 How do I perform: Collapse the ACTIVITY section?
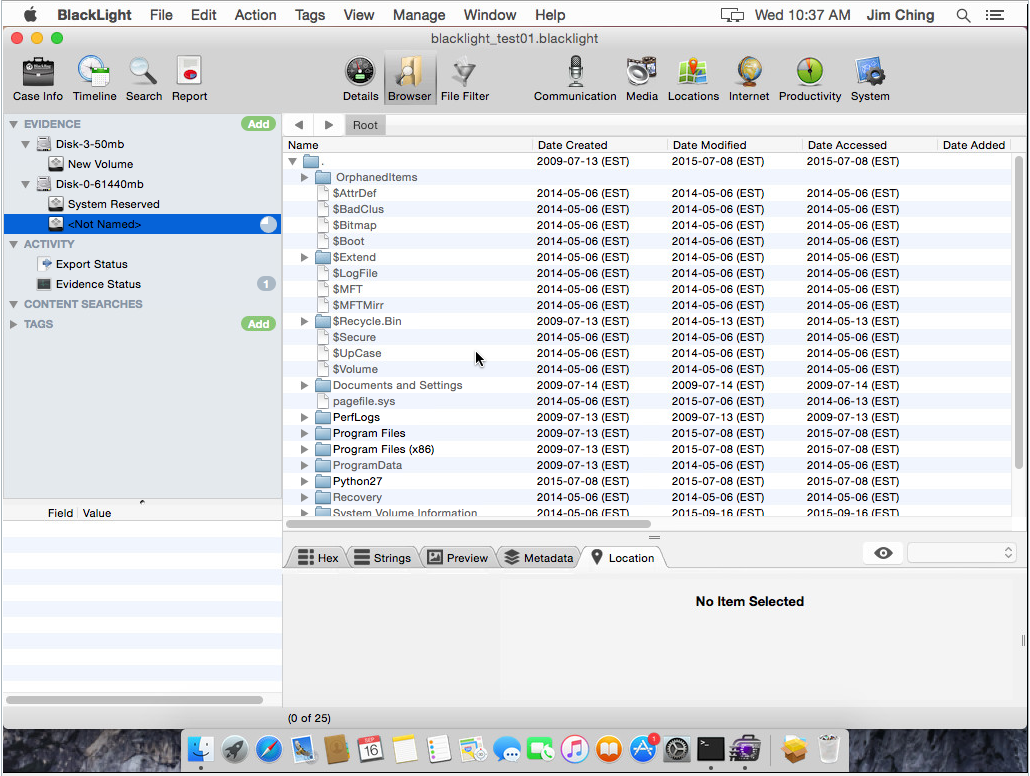coord(13,244)
